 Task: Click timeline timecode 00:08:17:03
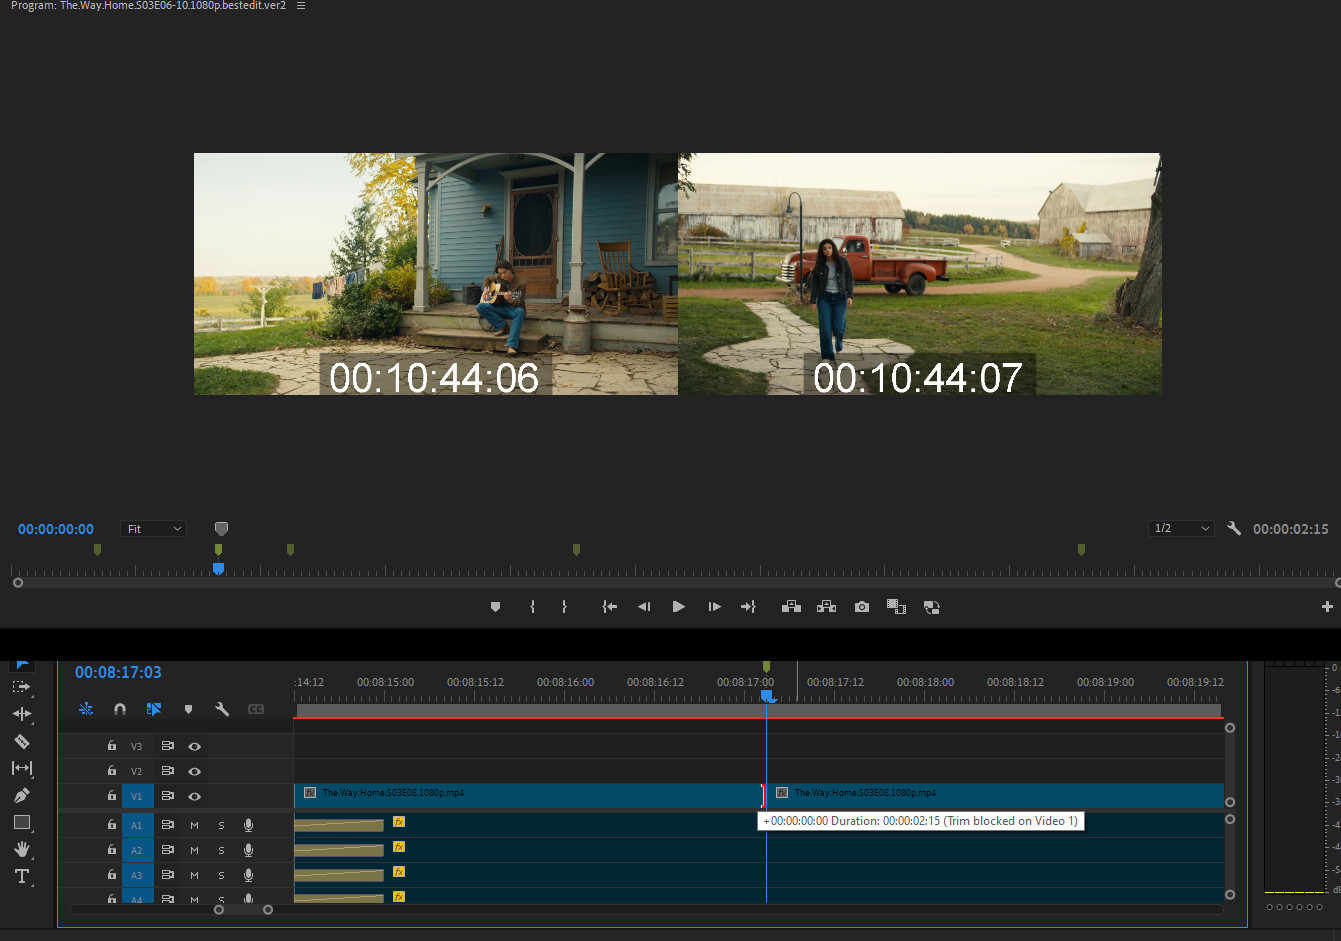coord(118,672)
